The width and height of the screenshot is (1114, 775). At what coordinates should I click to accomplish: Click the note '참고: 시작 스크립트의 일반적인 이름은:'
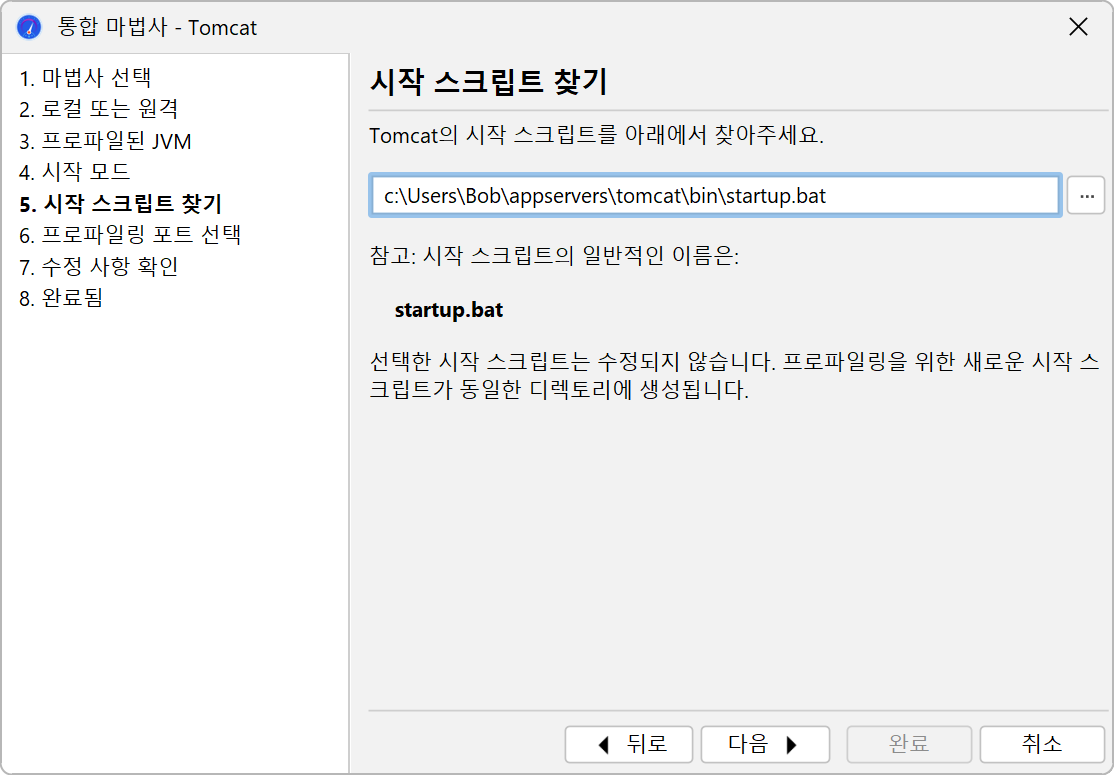tap(555, 255)
